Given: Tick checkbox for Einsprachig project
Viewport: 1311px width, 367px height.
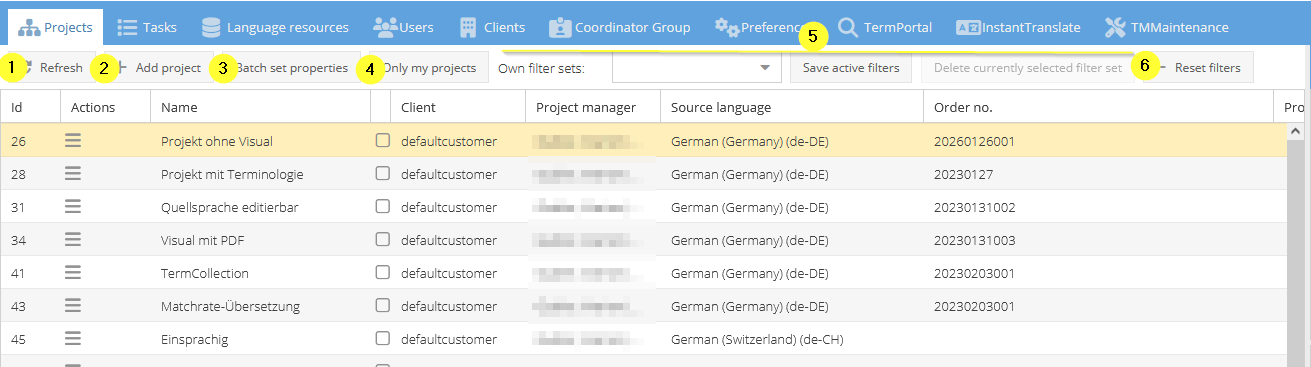Looking at the screenshot, I should click(383, 339).
